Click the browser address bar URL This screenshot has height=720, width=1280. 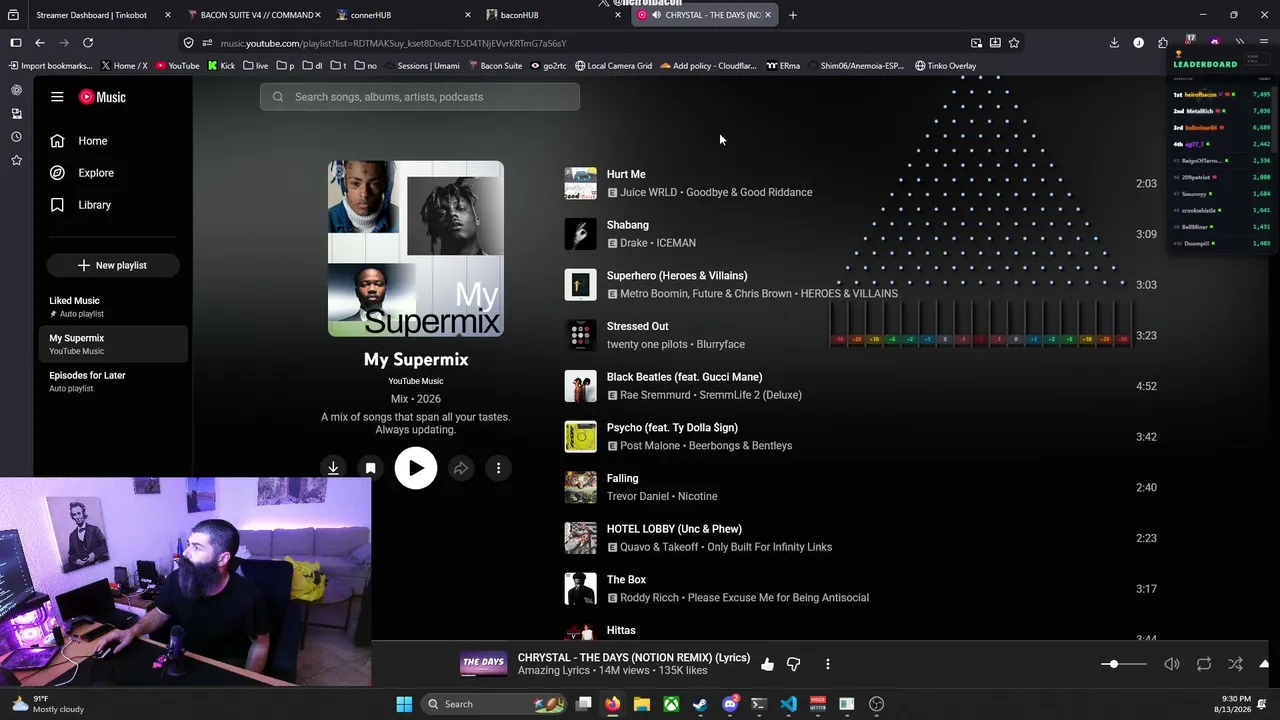(x=393, y=43)
